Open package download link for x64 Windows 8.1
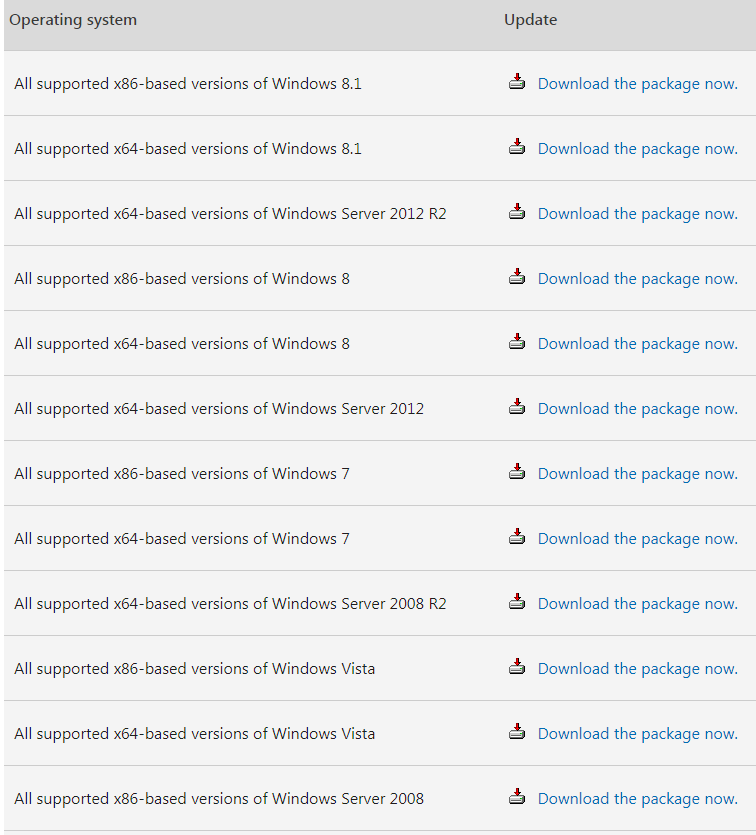Screen dimensions: 756x835 (638, 149)
